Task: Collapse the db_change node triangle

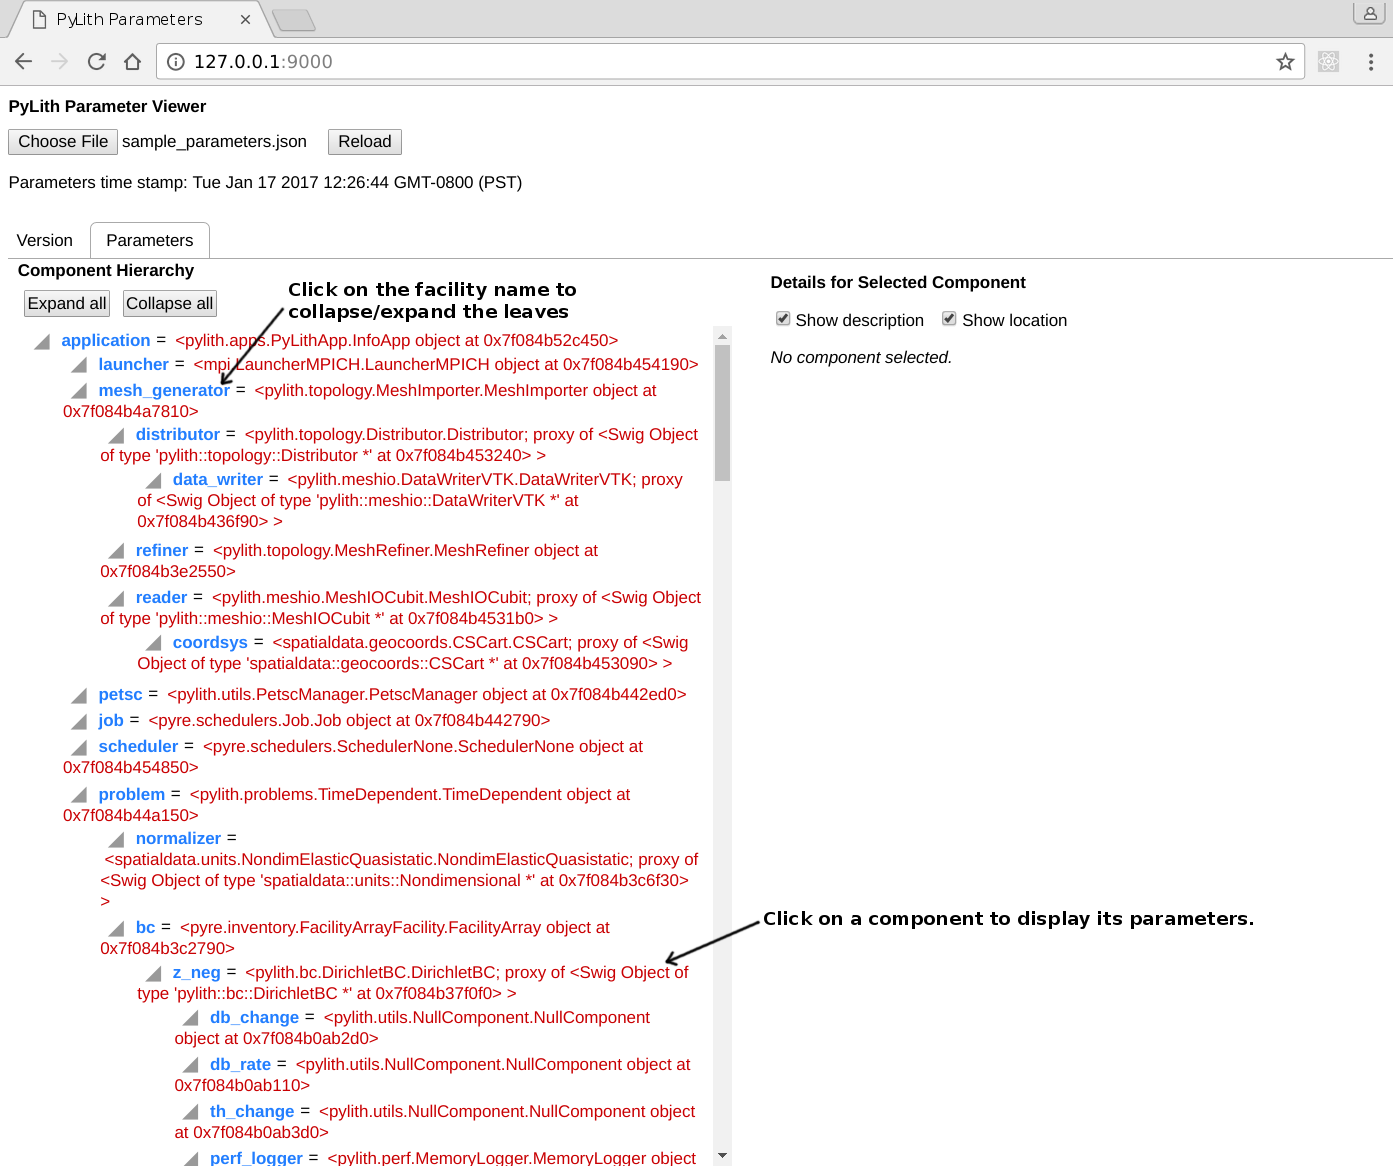Action: [190, 1018]
